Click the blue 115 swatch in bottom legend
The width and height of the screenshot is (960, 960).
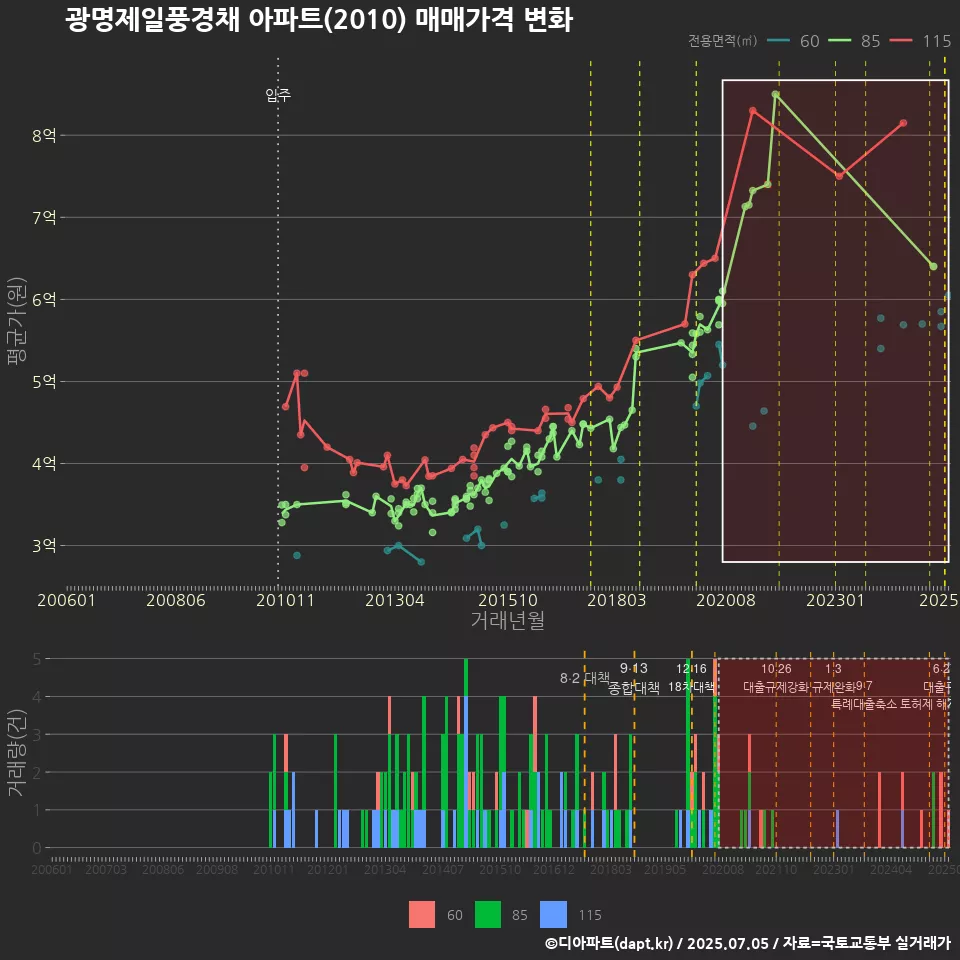pyautogui.click(x=553, y=915)
